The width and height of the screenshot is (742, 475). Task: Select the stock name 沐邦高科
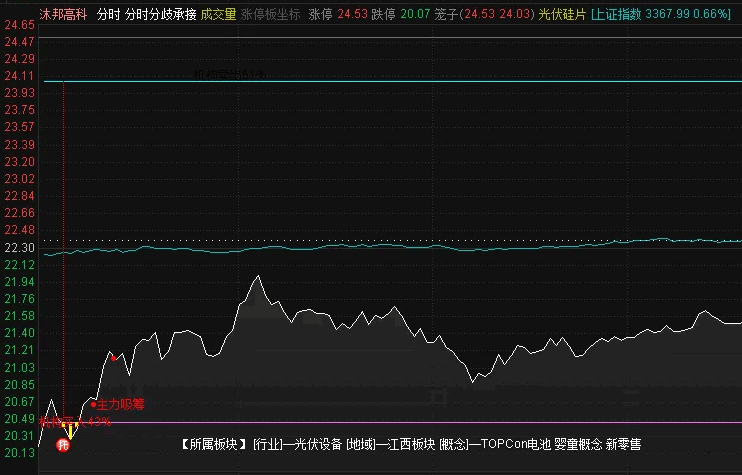(63, 15)
